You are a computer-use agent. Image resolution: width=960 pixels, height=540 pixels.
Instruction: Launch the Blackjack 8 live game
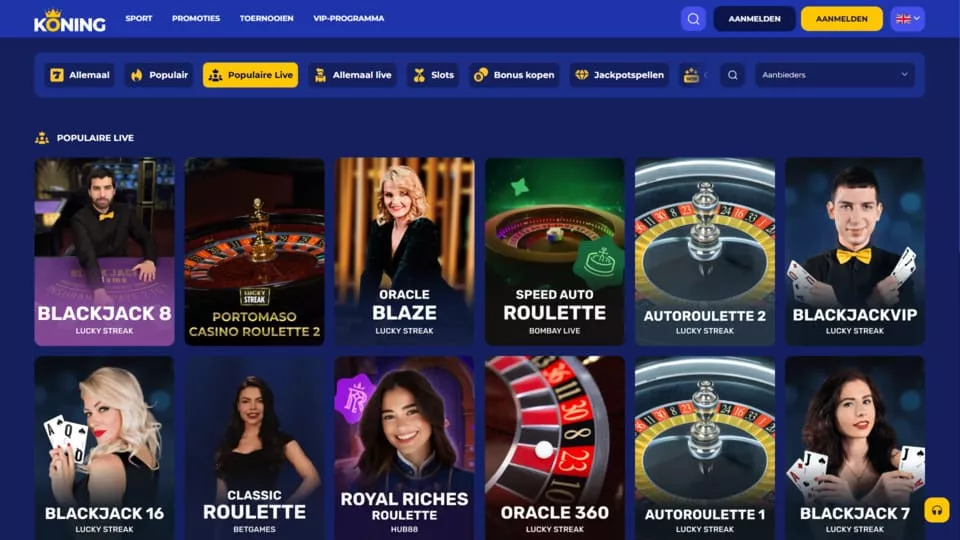(104, 252)
